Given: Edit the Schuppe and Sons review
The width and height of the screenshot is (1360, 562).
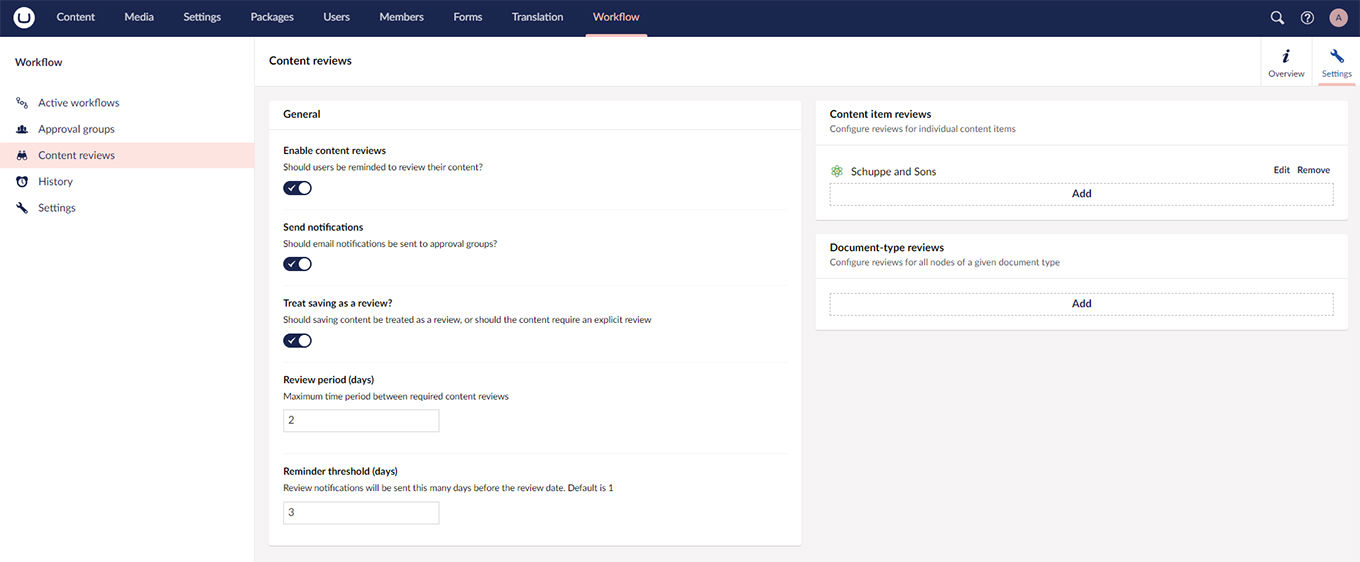Looking at the screenshot, I should (1281, 170).
